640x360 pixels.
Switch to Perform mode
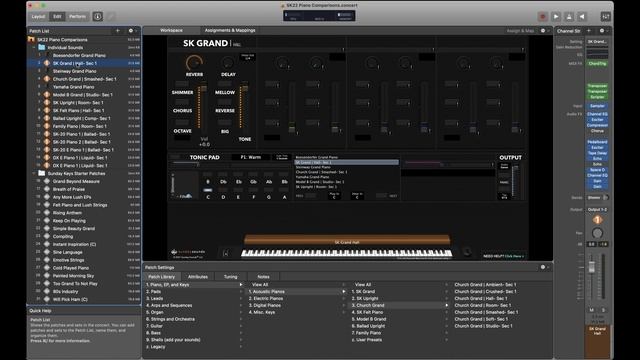pos(78,17)
